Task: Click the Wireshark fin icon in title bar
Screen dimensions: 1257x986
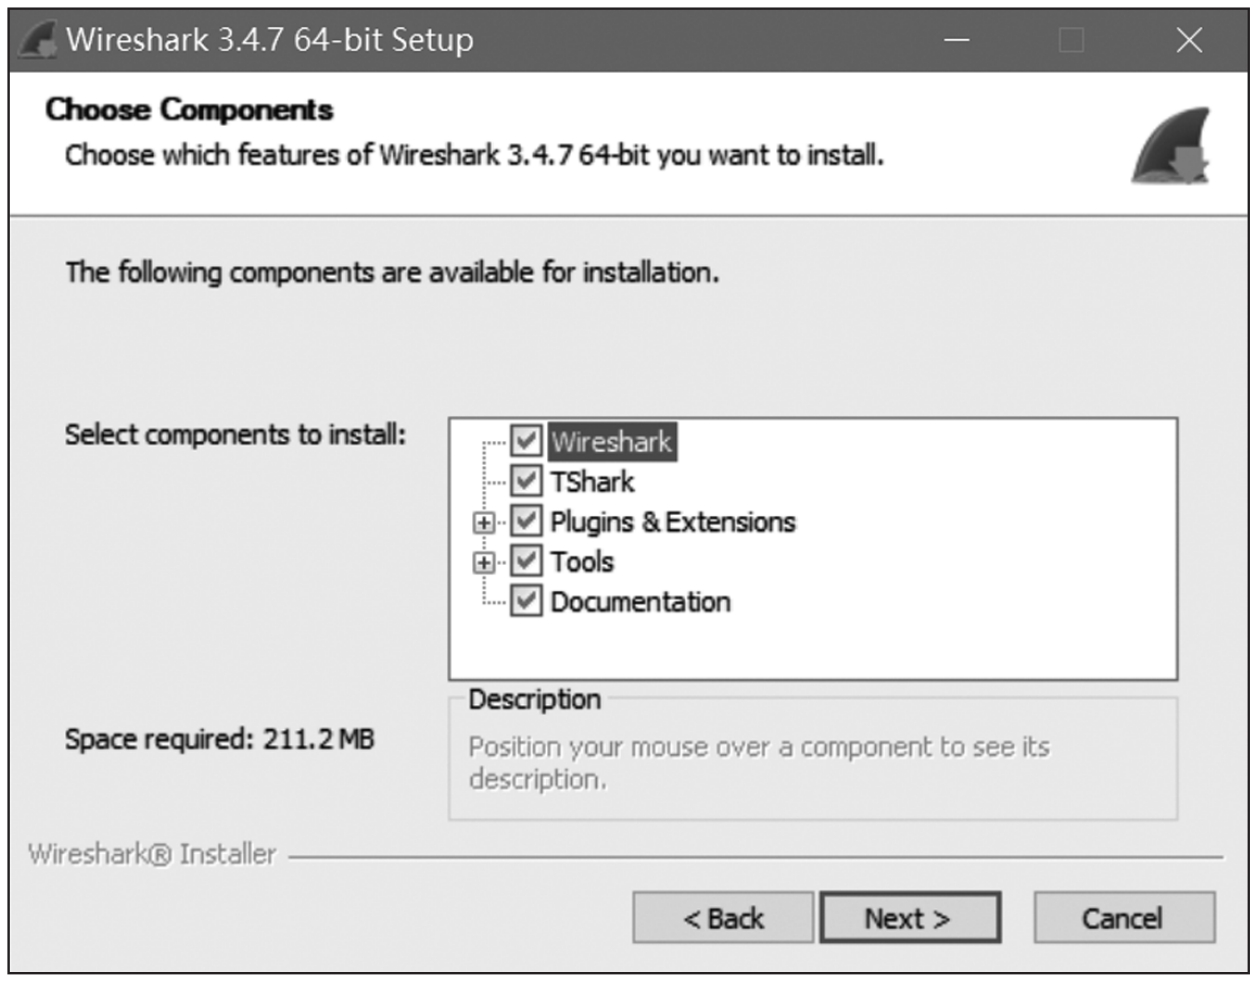Action: click(37, 40)
